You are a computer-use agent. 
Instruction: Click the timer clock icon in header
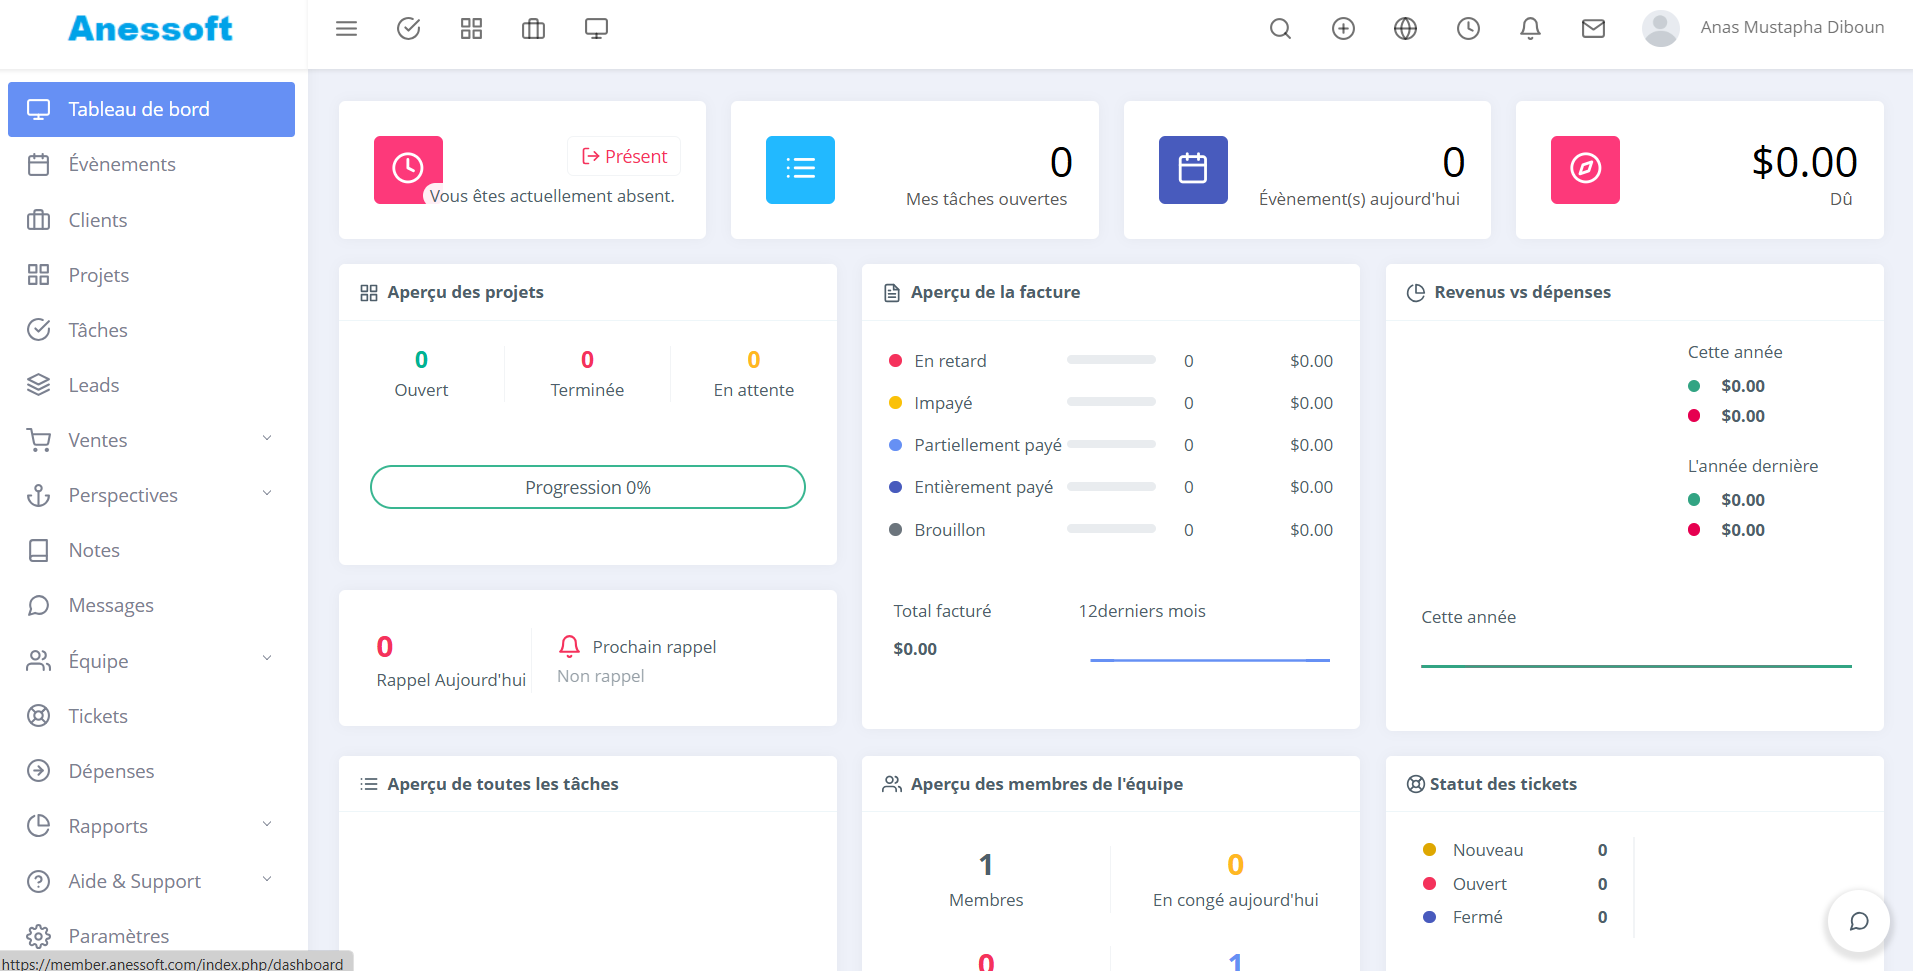[x=1468, y=29]
